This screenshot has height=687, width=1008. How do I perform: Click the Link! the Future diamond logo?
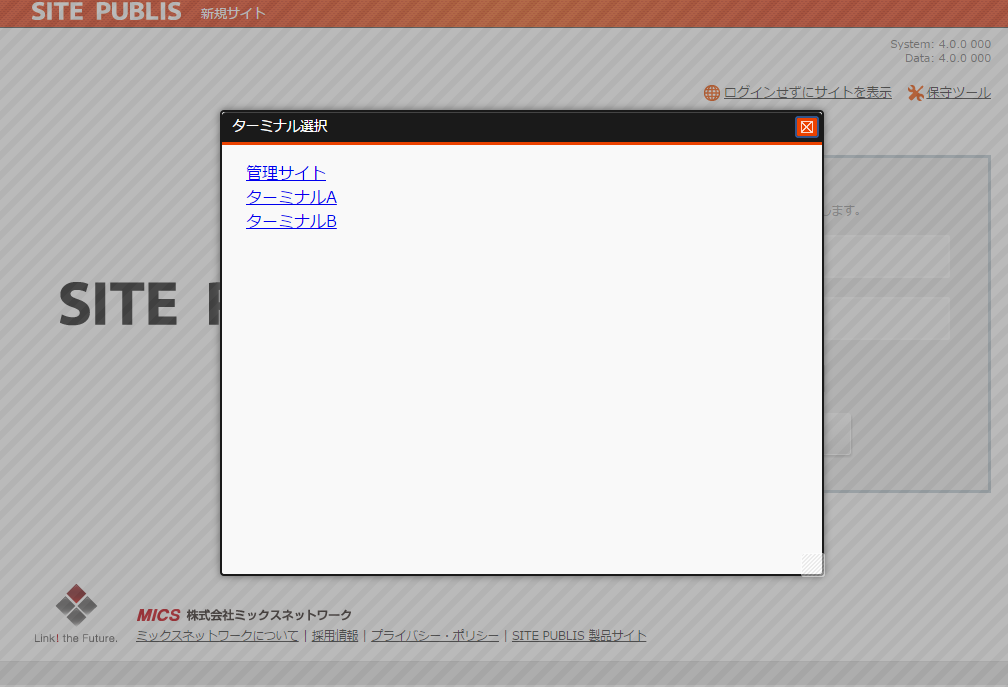76,605
